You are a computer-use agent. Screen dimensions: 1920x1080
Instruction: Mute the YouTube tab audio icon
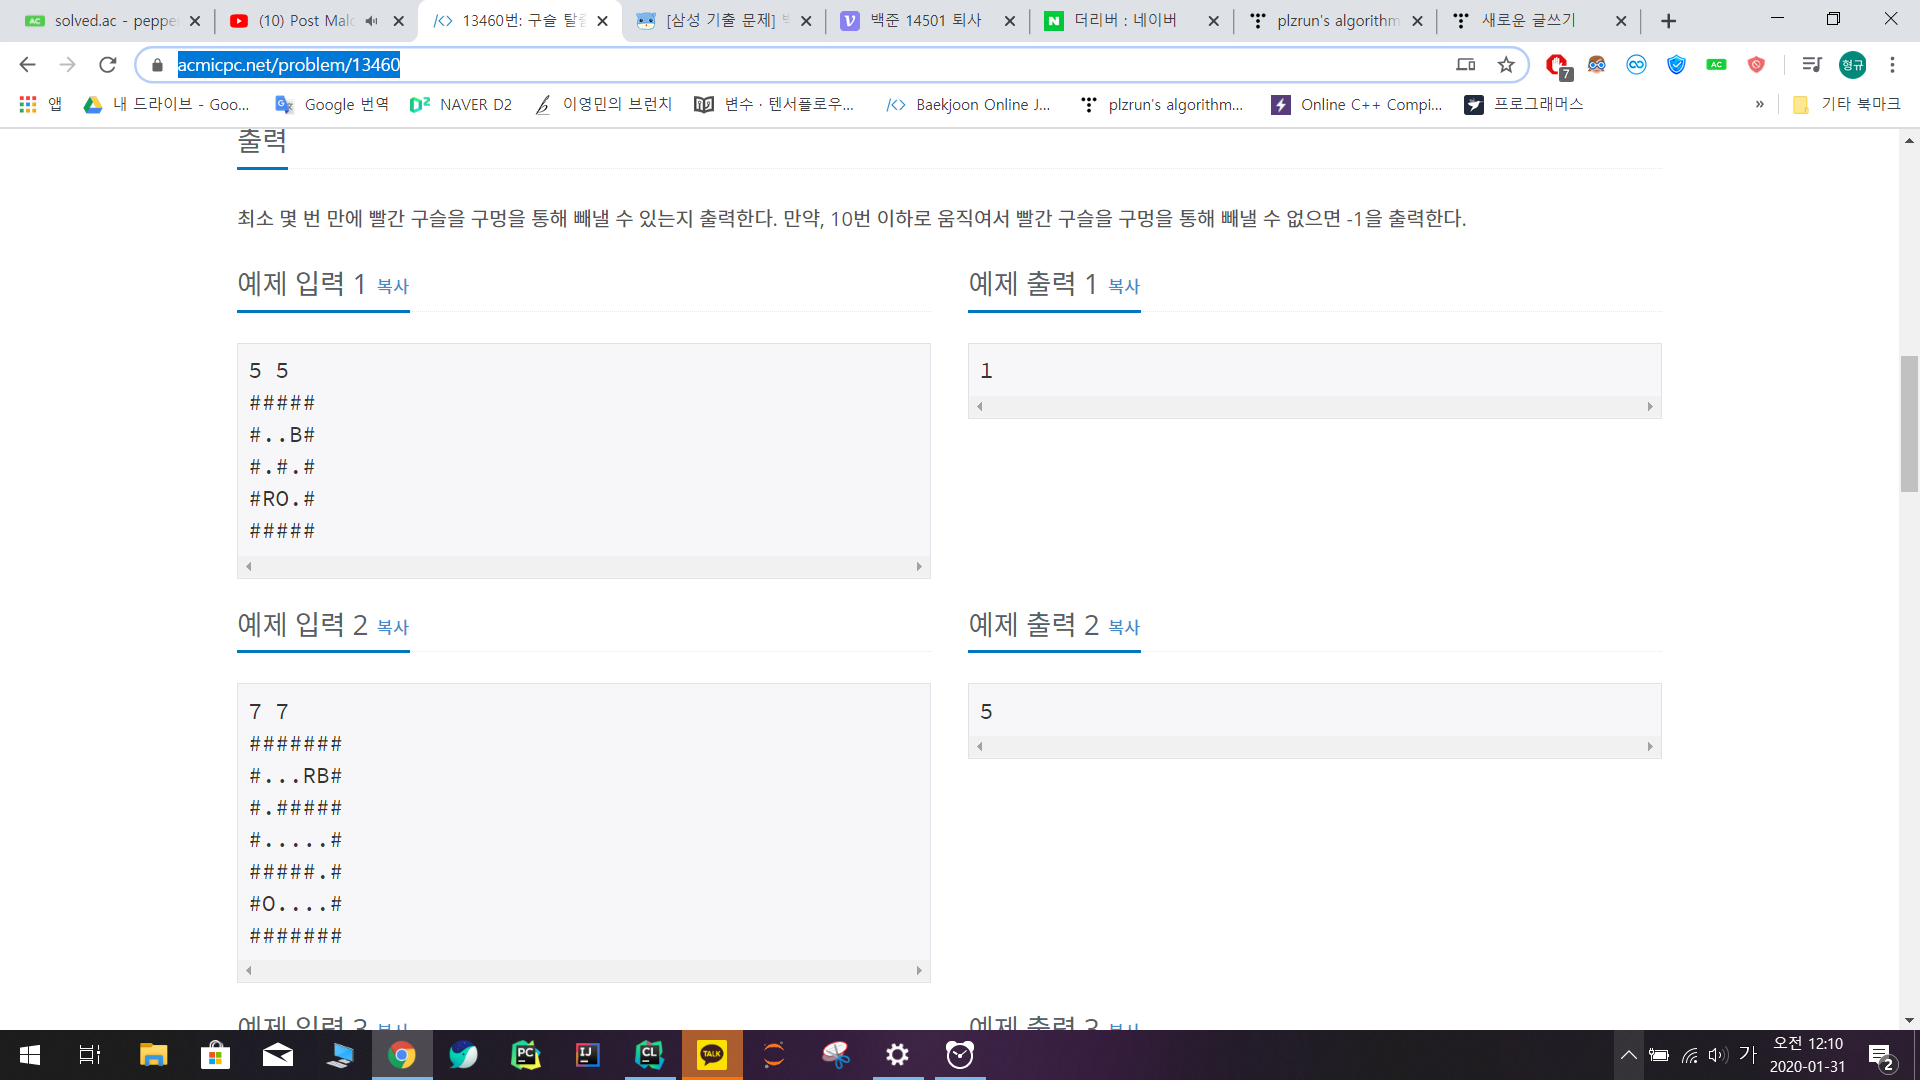[x=372, y=21]
